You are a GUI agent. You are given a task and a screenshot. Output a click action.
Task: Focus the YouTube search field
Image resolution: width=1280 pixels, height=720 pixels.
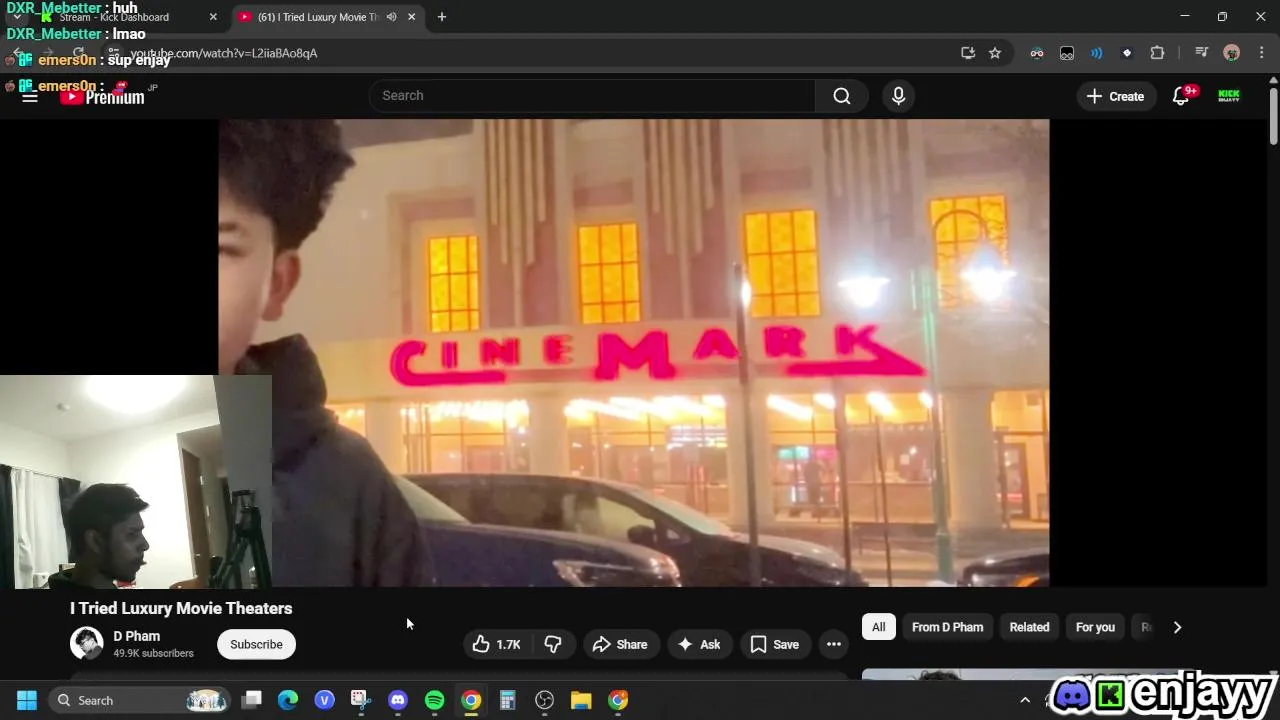pos(593,96)
